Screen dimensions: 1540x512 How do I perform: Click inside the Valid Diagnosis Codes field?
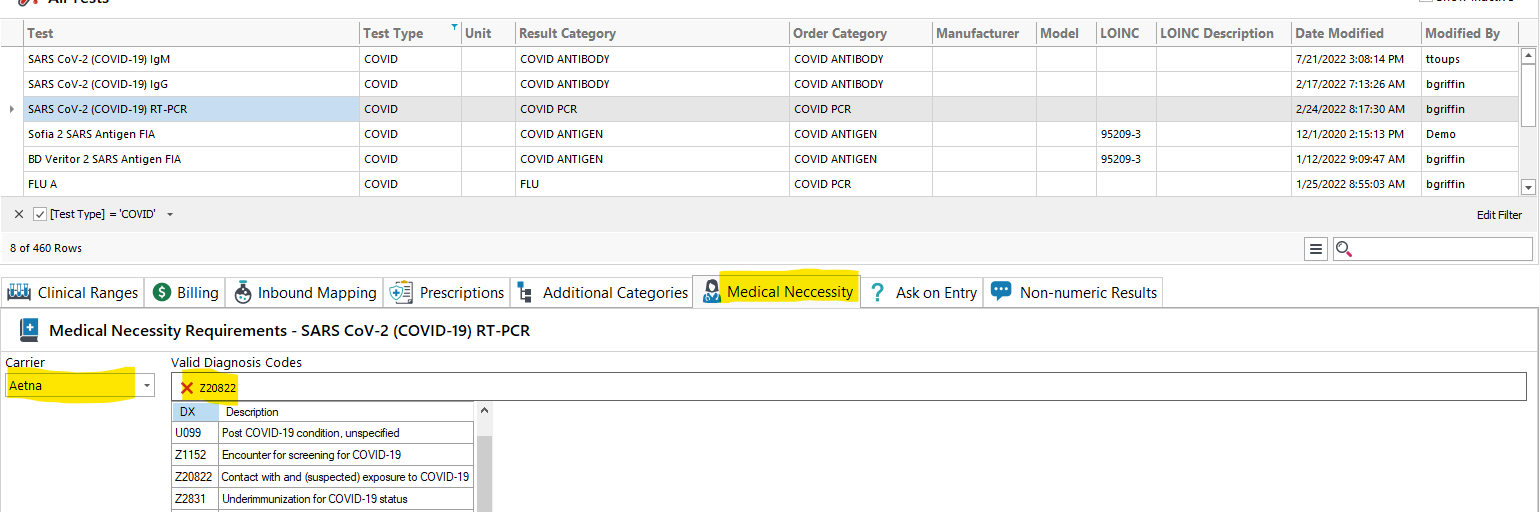click(848, 387)
